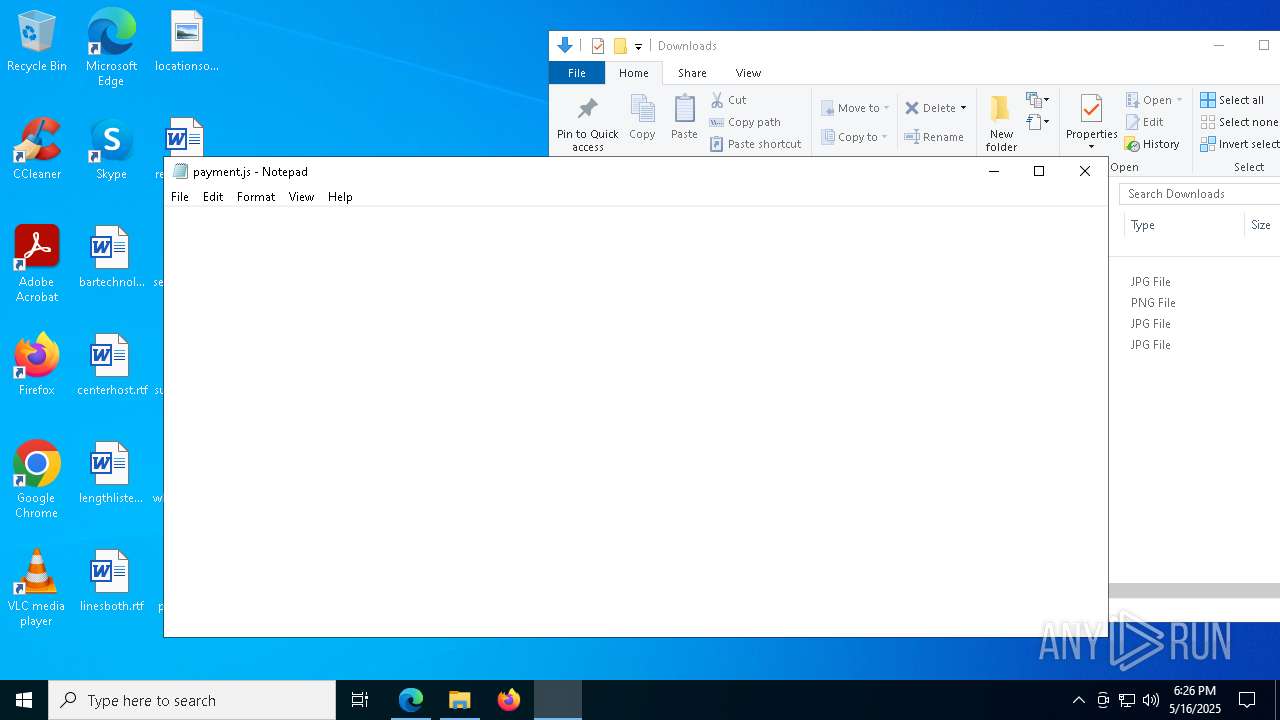The height and width of the screenshot is (720, 1280).
Task: Click Paste icon in Explorer ribbon
Action: [684, 117]
